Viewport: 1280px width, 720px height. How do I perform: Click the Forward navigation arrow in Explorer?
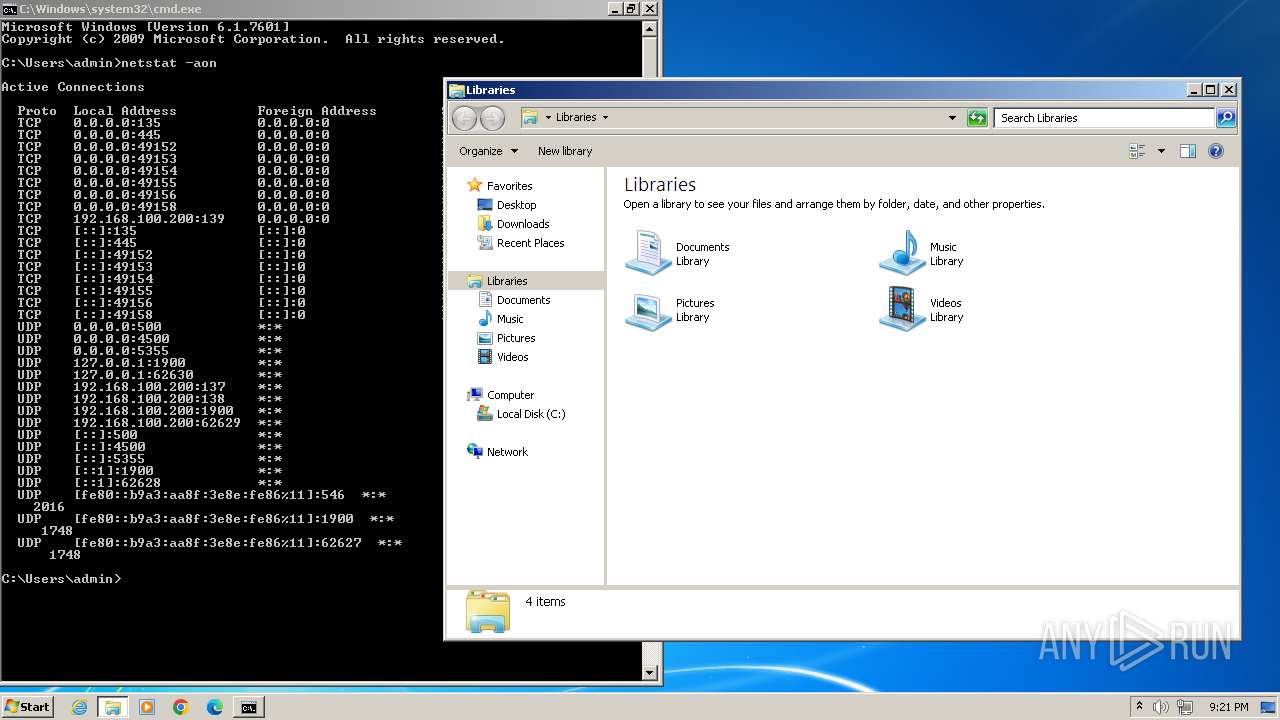492,118
